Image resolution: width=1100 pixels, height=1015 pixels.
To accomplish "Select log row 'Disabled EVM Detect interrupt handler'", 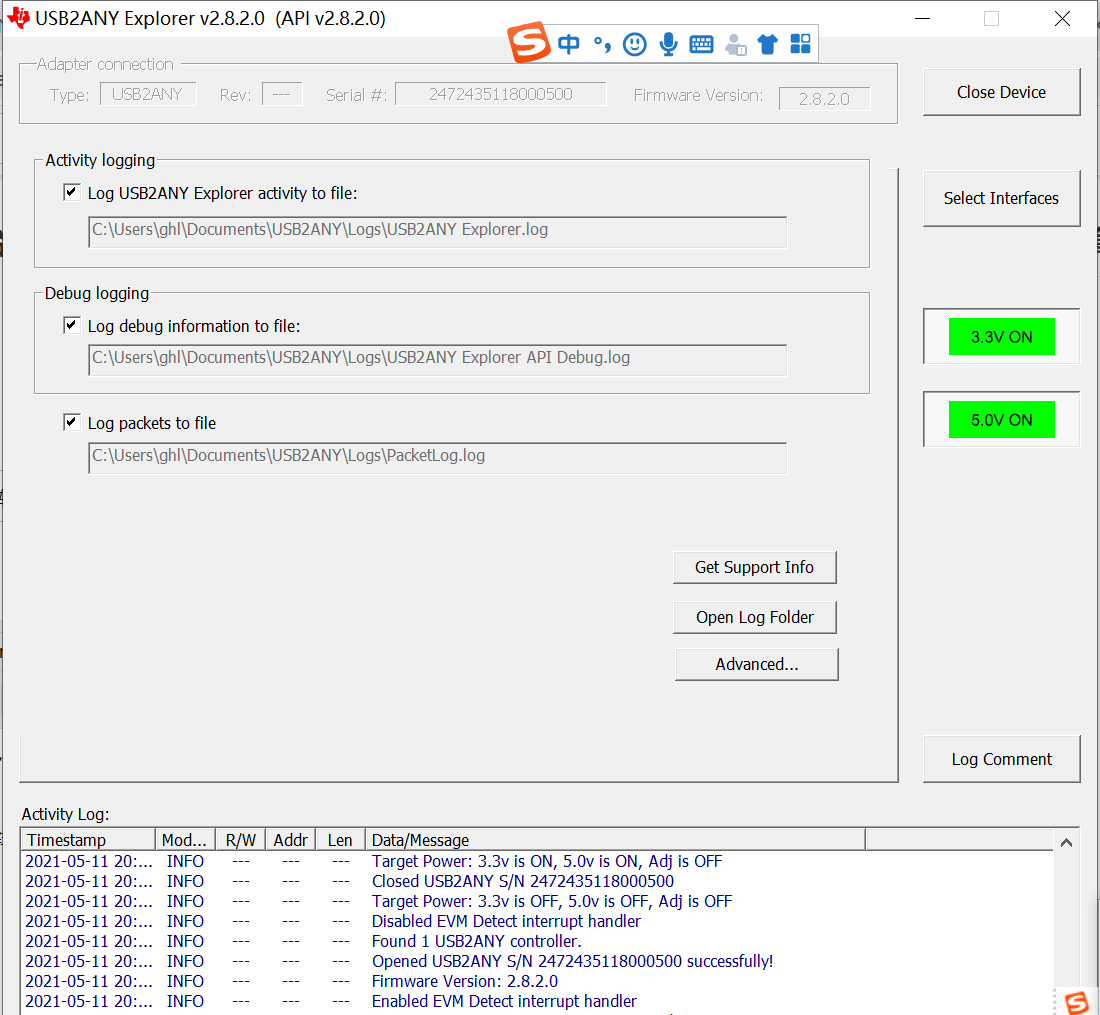I will [537, 921].
